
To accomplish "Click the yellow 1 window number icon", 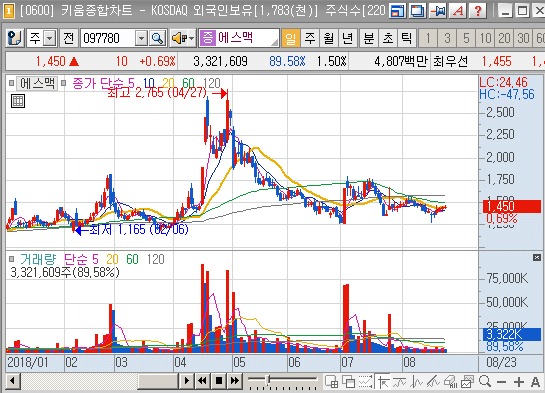I will pyautogui.click(x=8, y=10).
